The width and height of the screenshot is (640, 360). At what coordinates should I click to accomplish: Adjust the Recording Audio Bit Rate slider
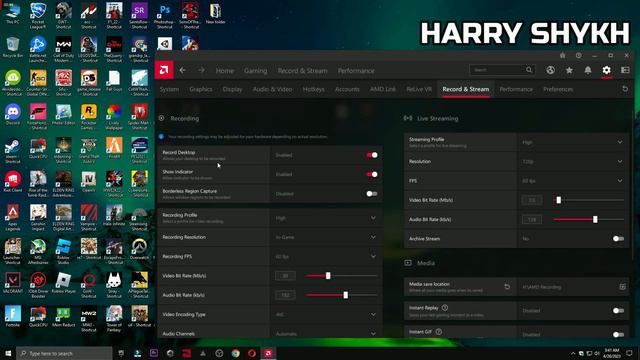point(346,295)
